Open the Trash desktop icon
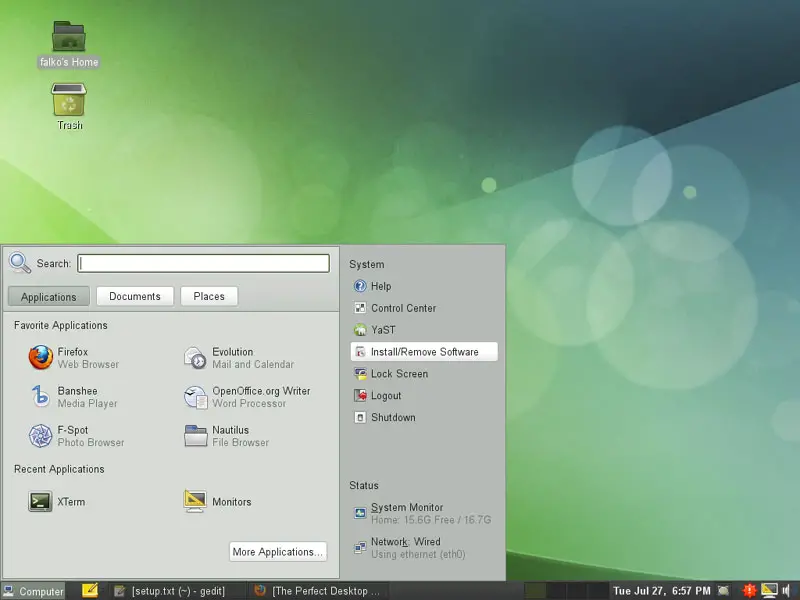This screenshot has width=800, height=600. (69, 100)
